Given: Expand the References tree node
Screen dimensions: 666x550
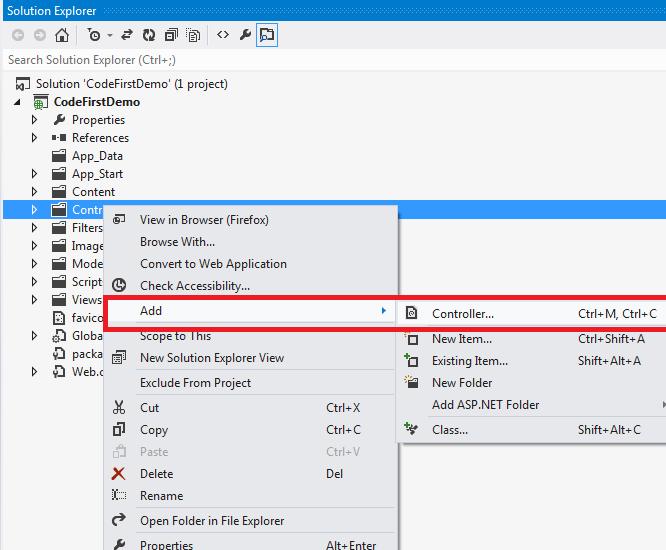Looking at the screenshot, I should click(35, 138).
